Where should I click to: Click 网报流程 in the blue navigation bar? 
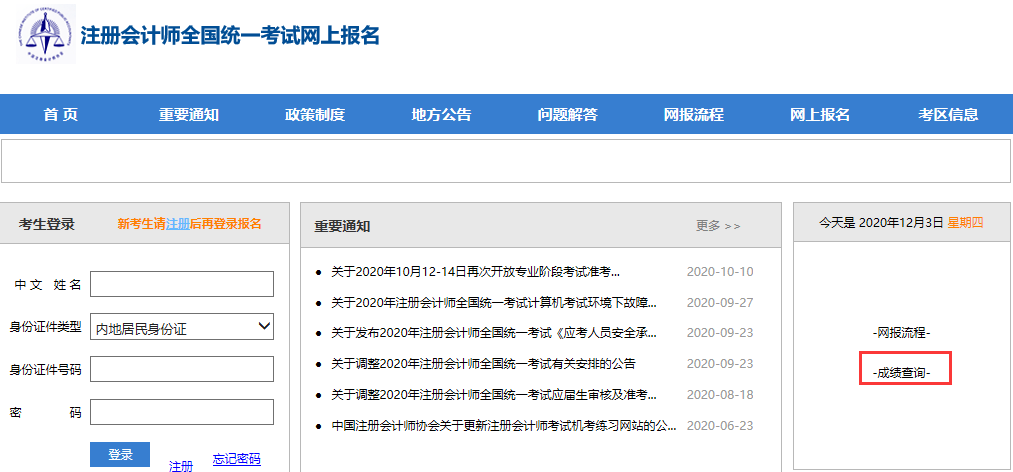coord(693,114)
